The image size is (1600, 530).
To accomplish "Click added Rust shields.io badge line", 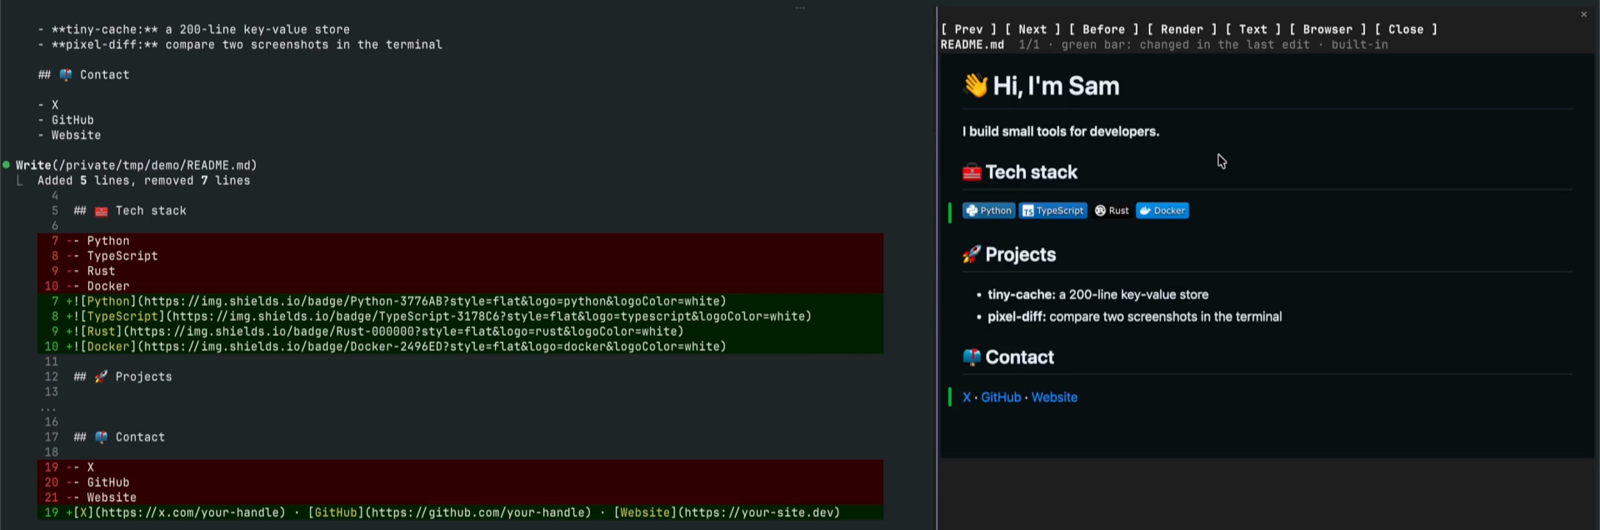I will [460, 331].
